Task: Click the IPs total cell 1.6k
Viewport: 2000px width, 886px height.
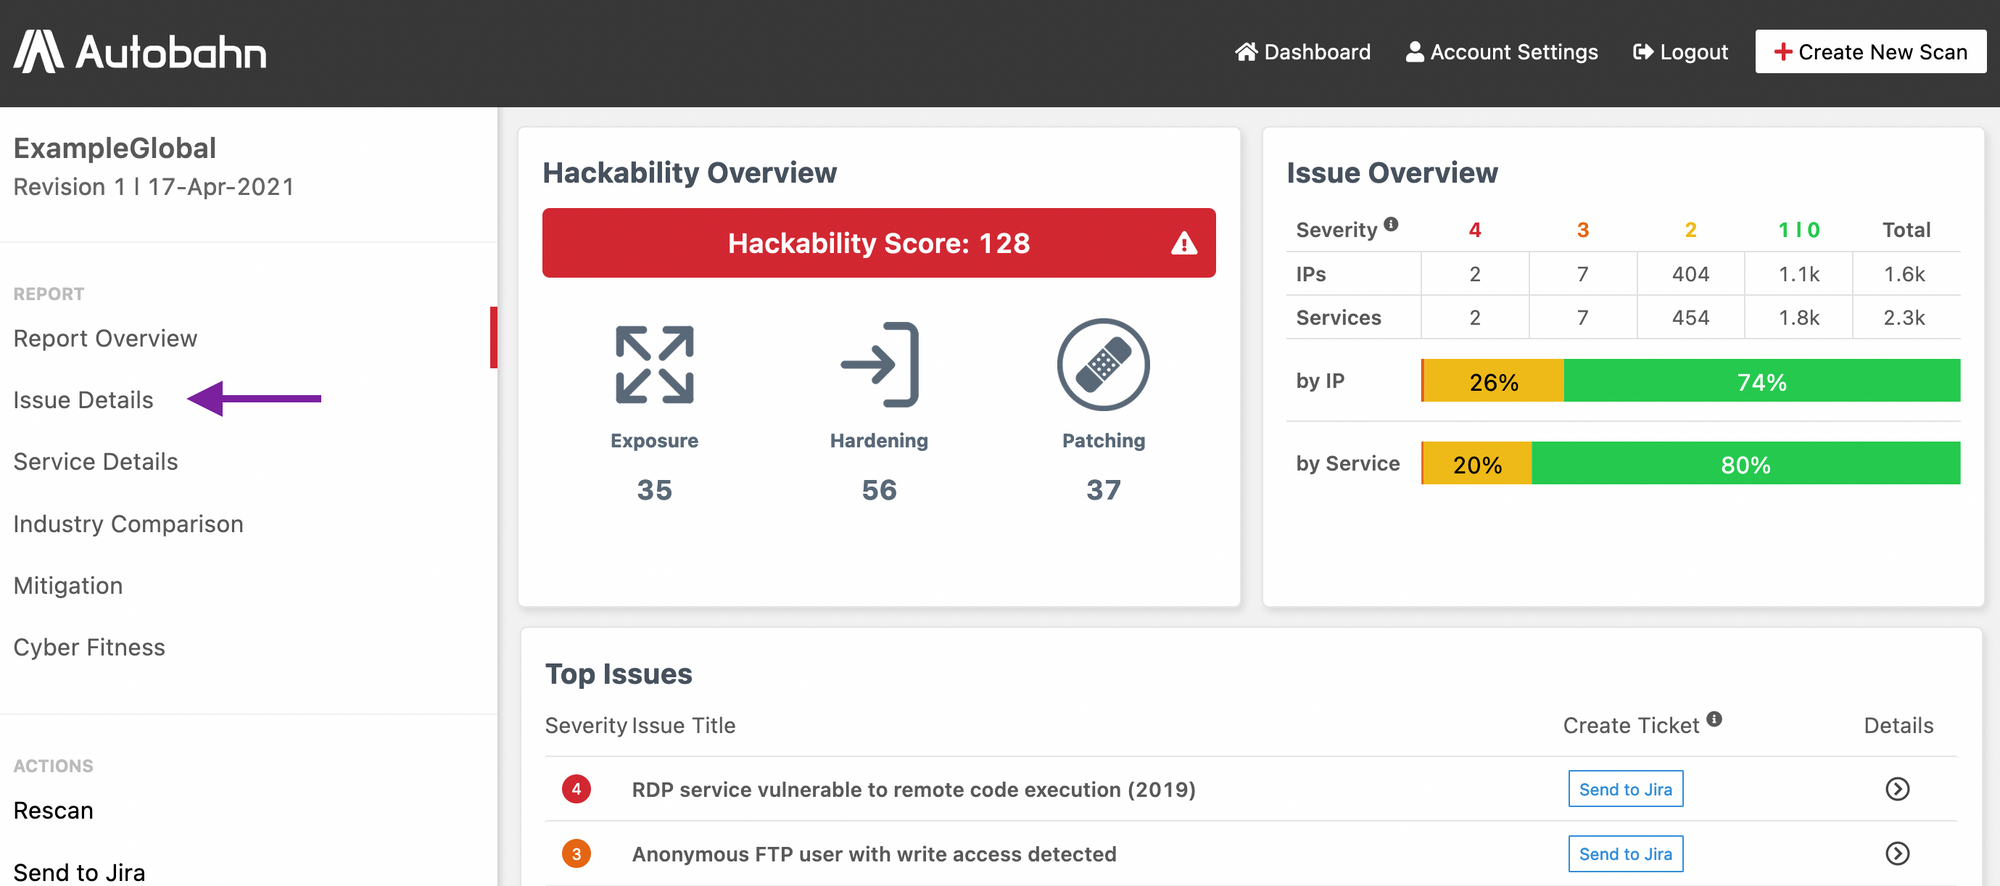Action: [x=1905, y=274]
